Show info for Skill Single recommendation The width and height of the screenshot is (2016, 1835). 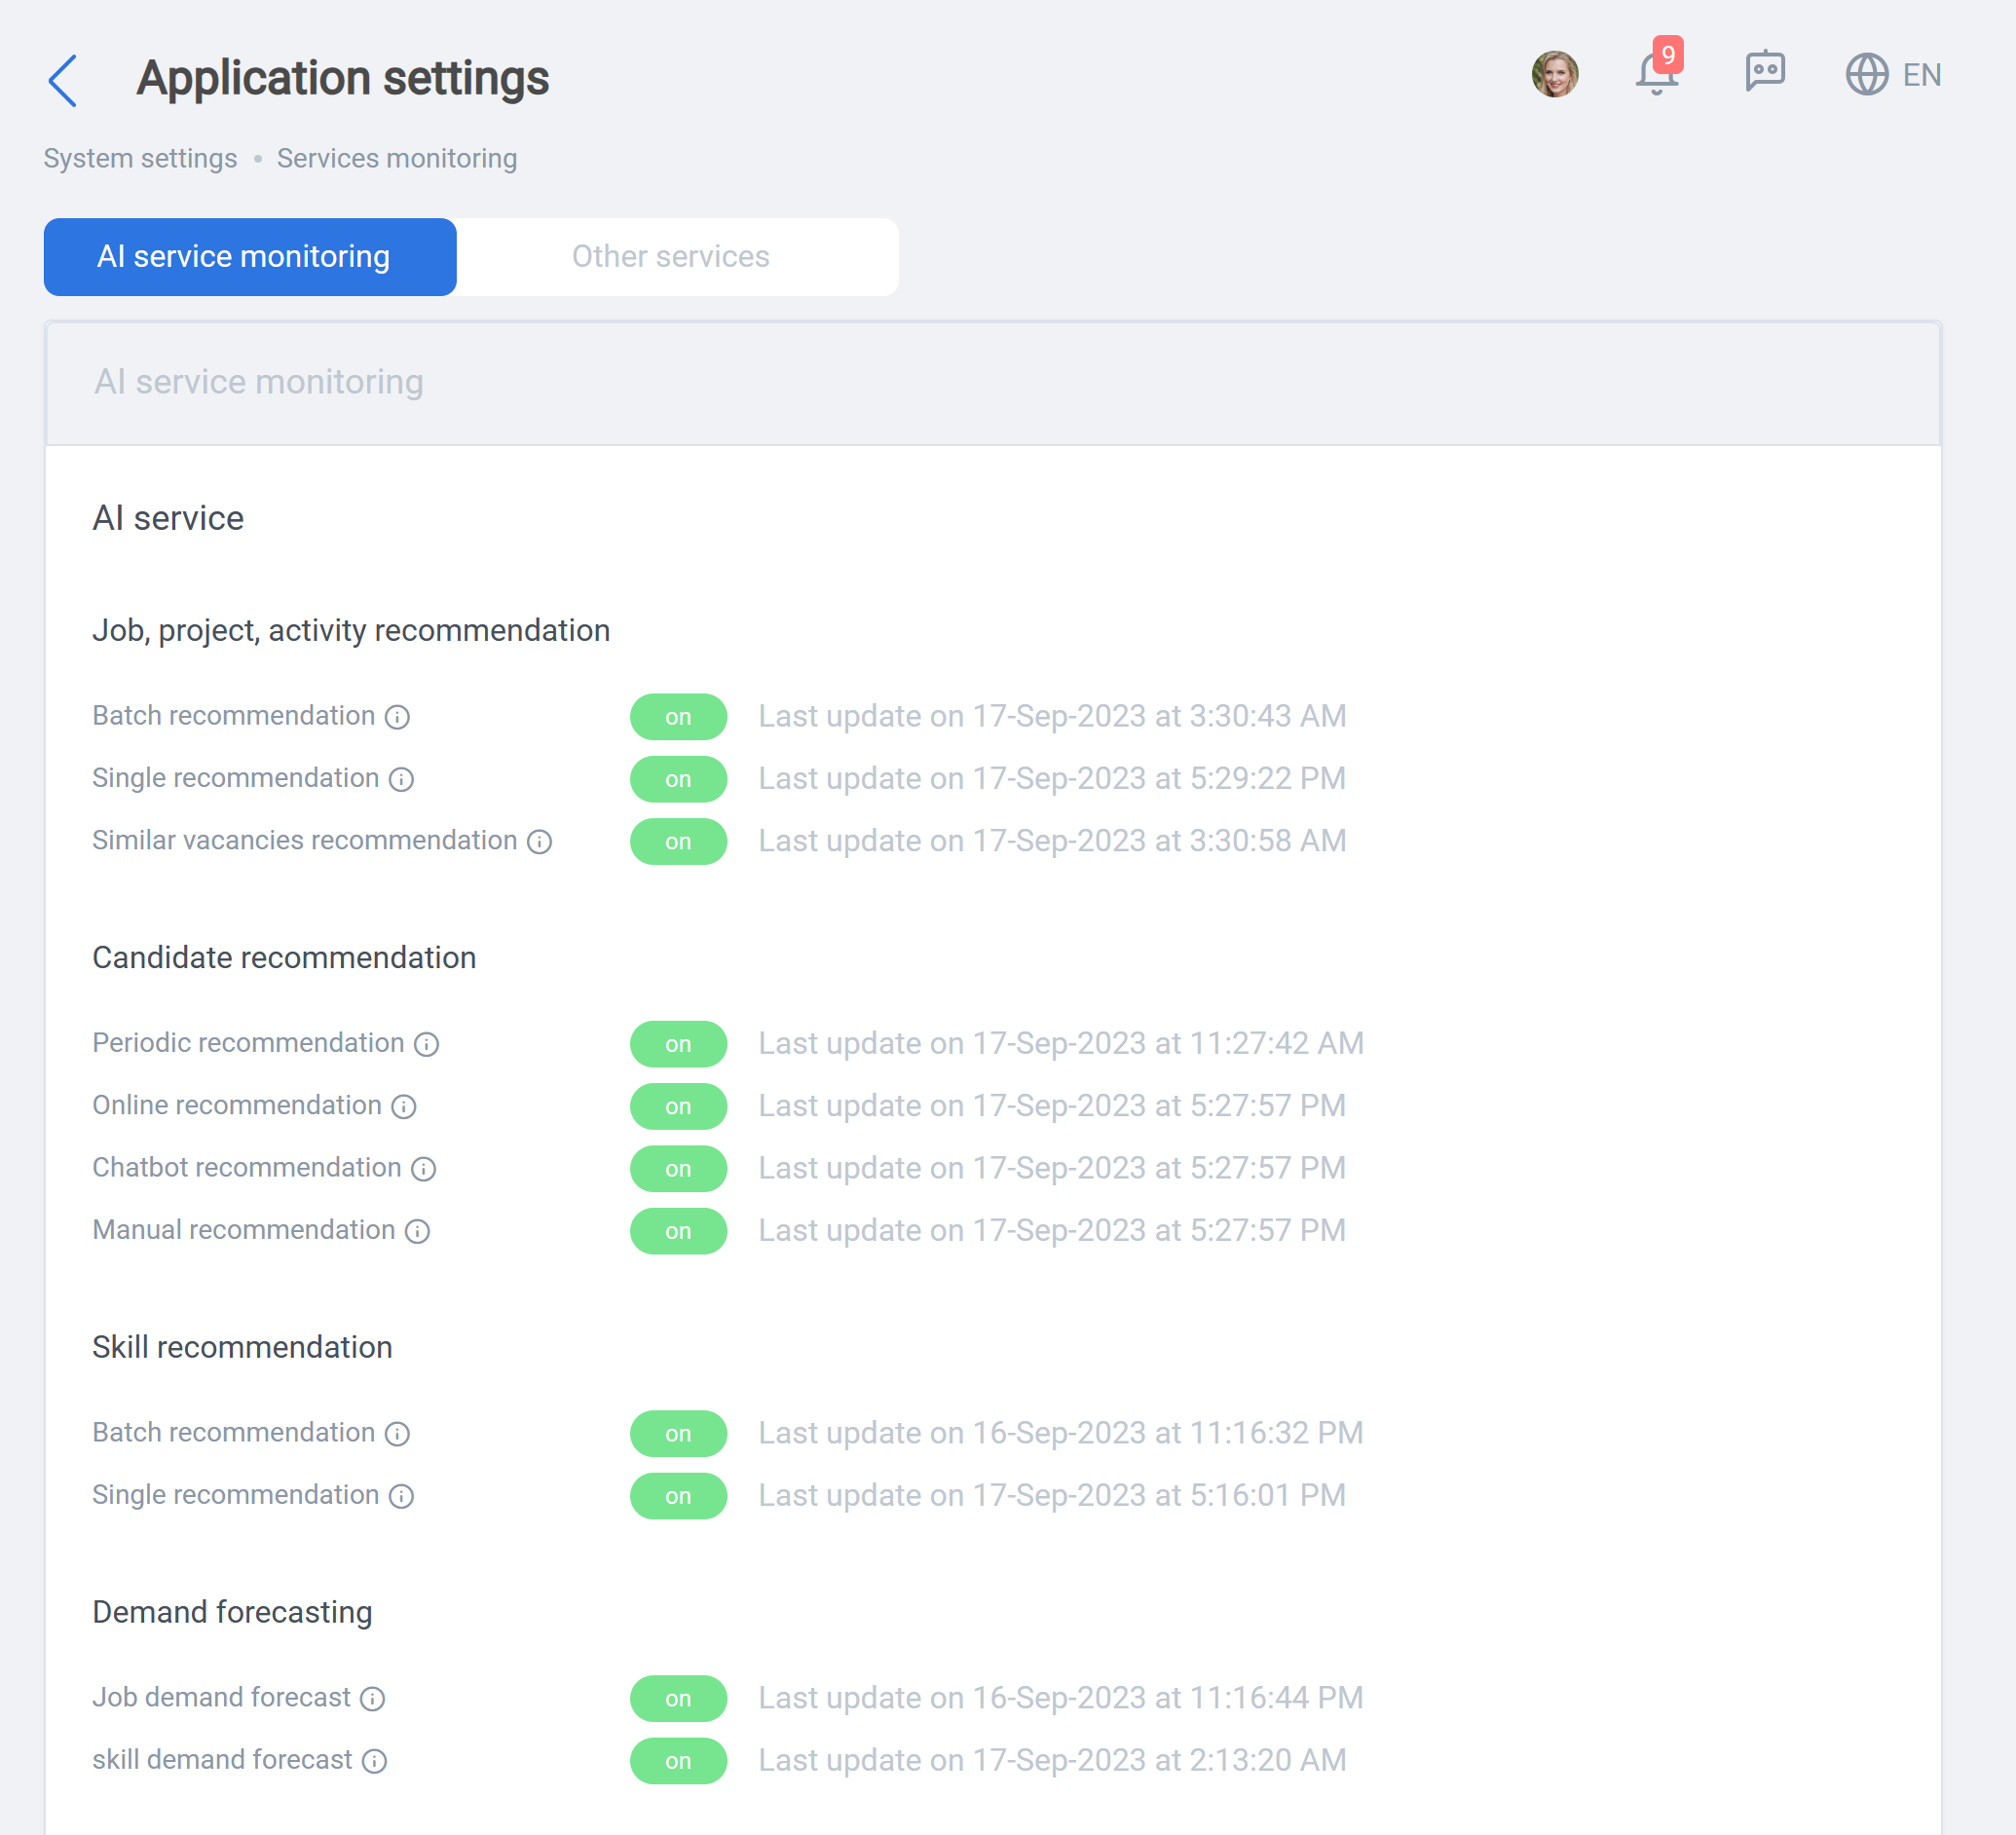(x=402, y=1496)
